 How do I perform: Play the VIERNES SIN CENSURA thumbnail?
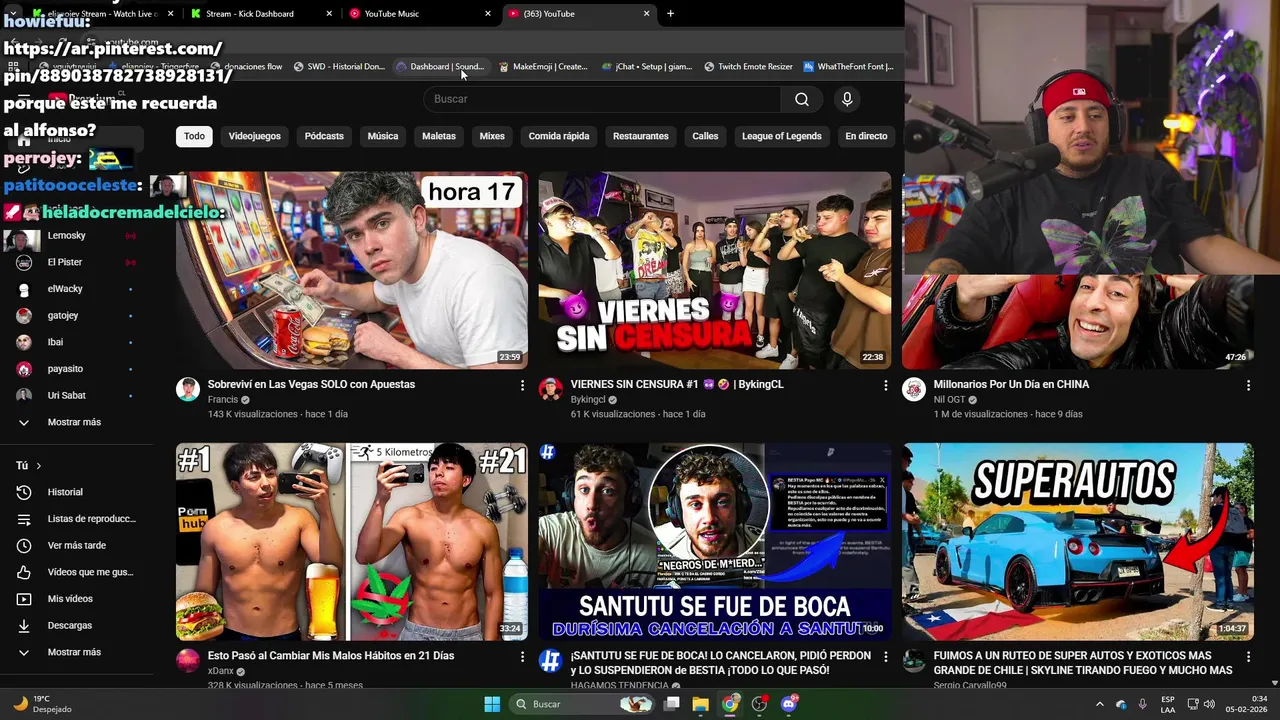pos(715,270)
